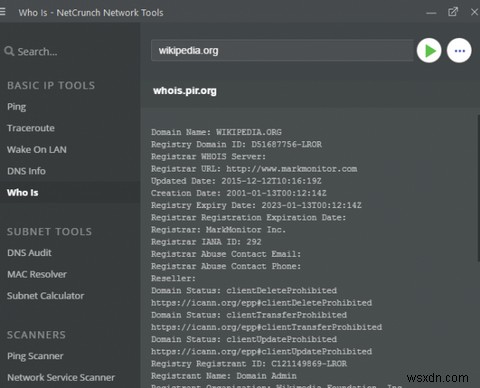Click Domain Status: clientDeleteProhibited line

point(244,290)
